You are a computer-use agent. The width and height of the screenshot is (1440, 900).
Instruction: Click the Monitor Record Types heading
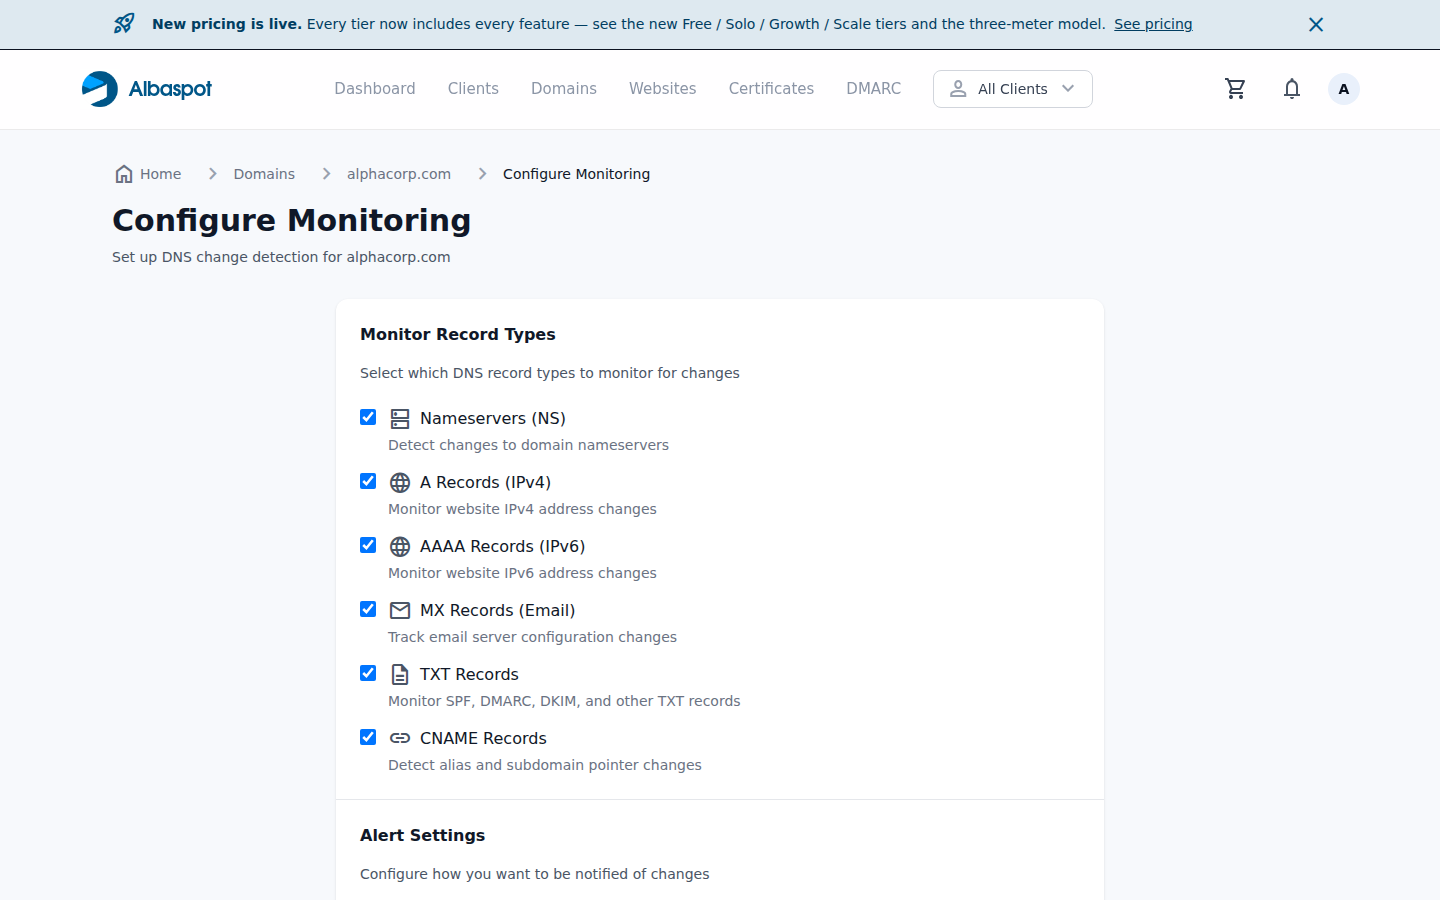pos(457,334)
